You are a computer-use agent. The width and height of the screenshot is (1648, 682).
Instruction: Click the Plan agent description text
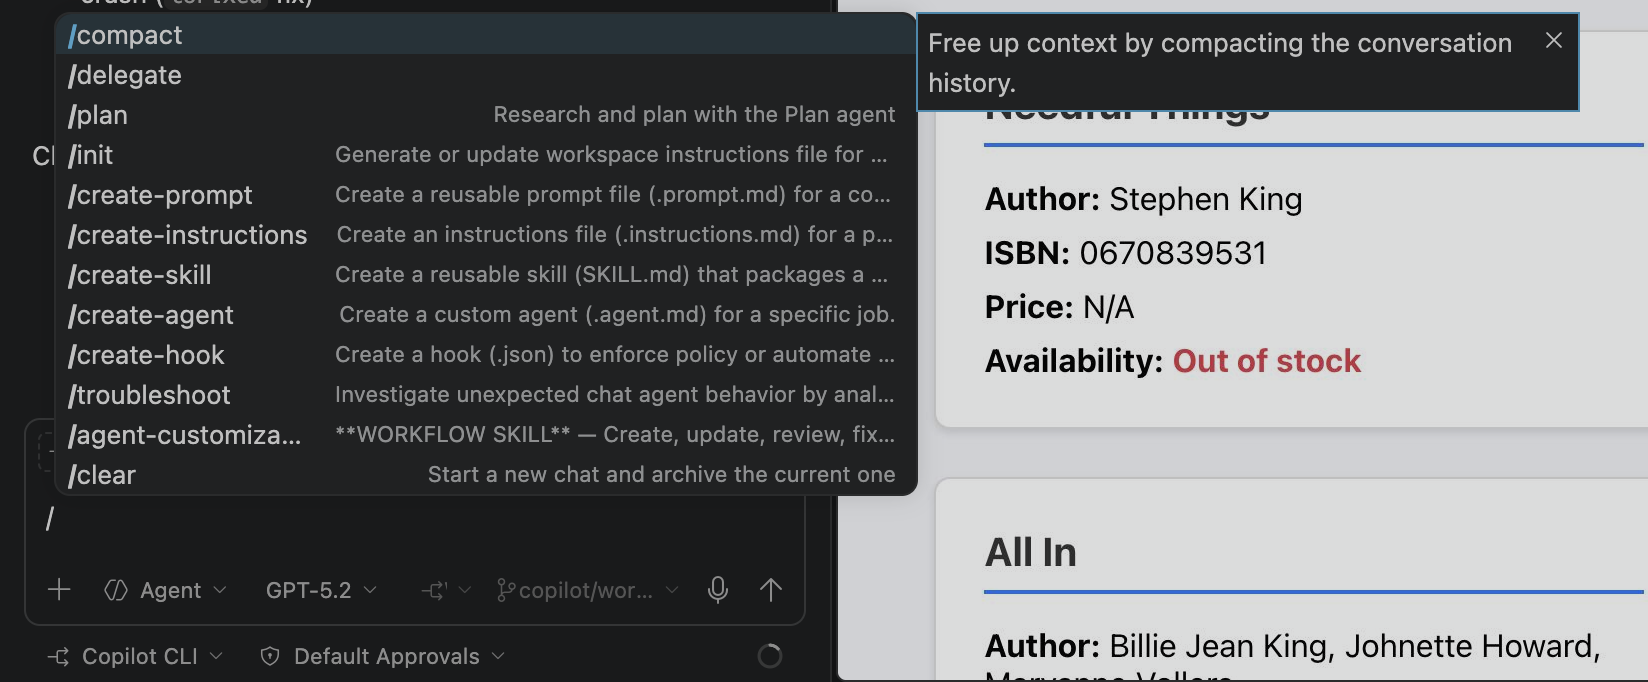click(694, 115)
